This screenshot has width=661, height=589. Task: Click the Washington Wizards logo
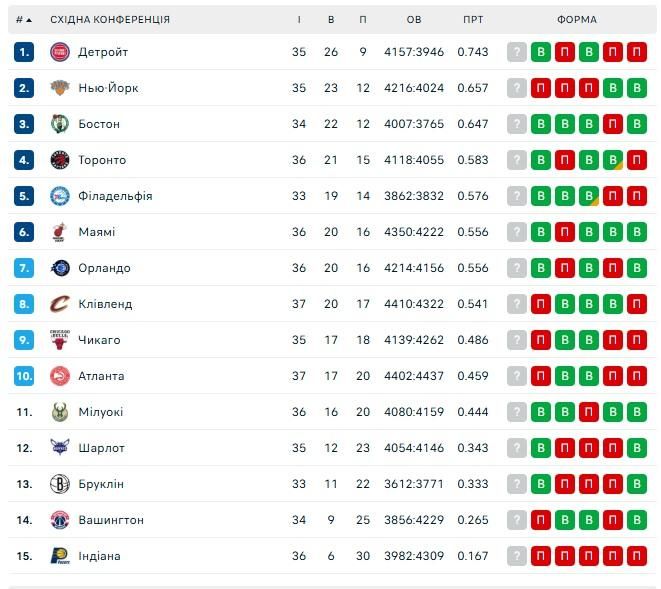(x=60, y=520)
